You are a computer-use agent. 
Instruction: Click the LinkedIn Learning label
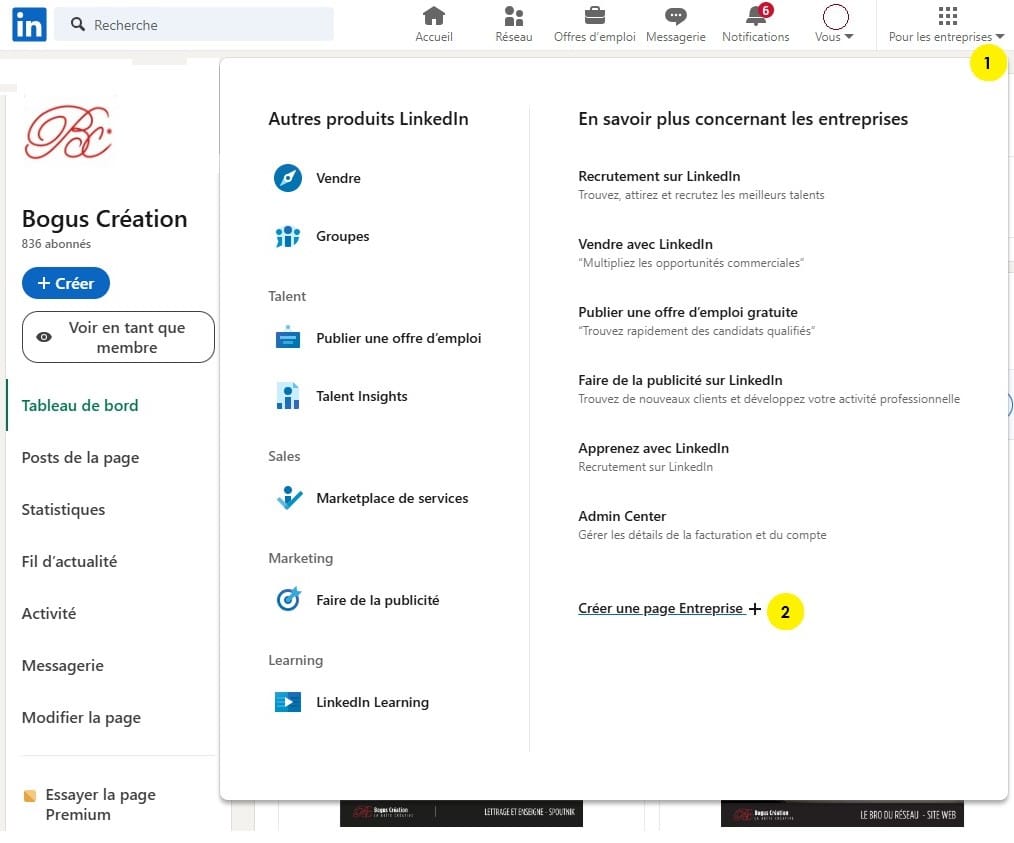pyautogui.click(x=372, y=701)
